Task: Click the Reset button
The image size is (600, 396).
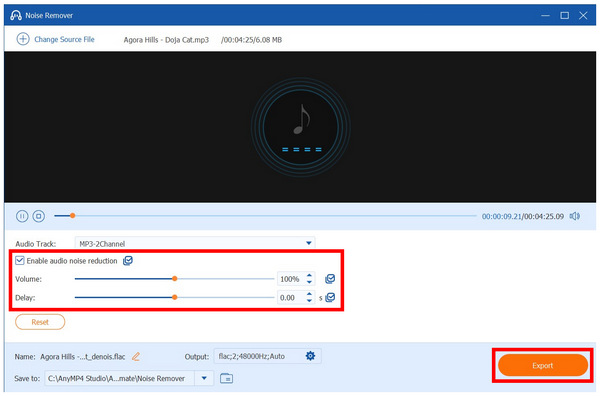Action: pyautogui.click(x=40, y=322)
